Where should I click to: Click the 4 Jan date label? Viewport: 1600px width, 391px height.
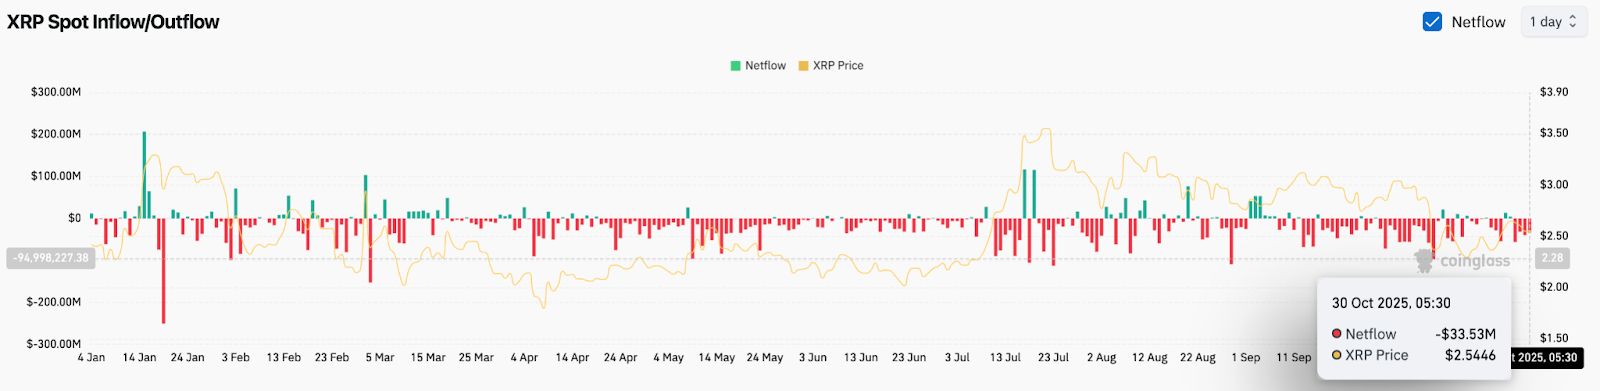[x=91, y=357]
